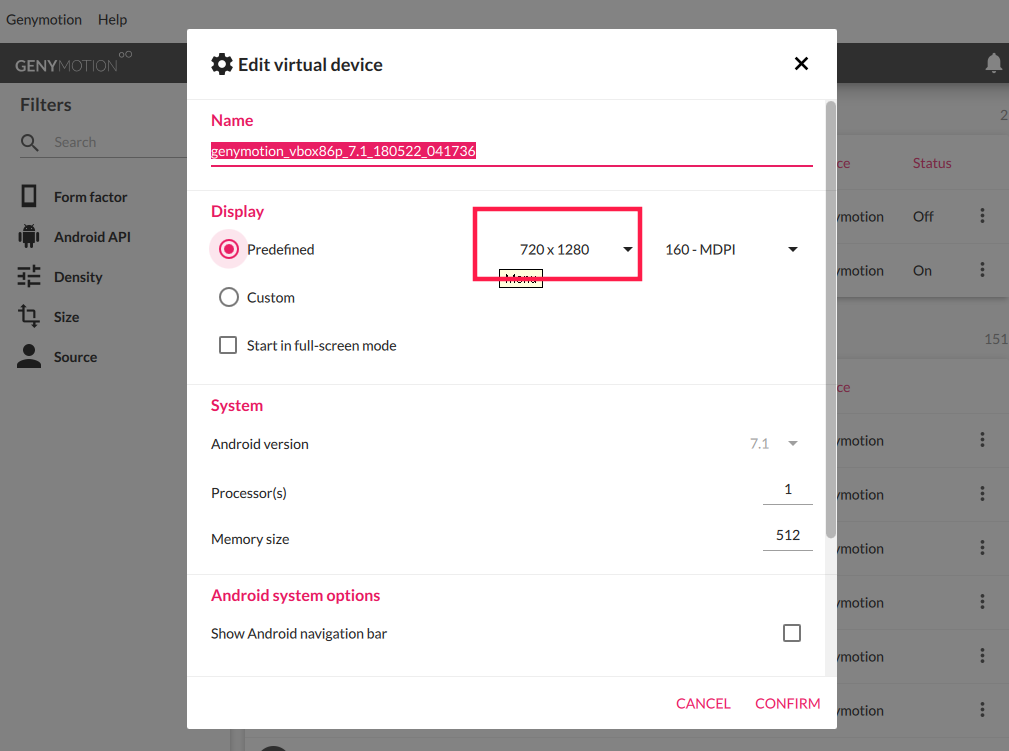Click the notification bell icon
The width and height of the screenshot is (1009, 751).
(x=994, y=63)
